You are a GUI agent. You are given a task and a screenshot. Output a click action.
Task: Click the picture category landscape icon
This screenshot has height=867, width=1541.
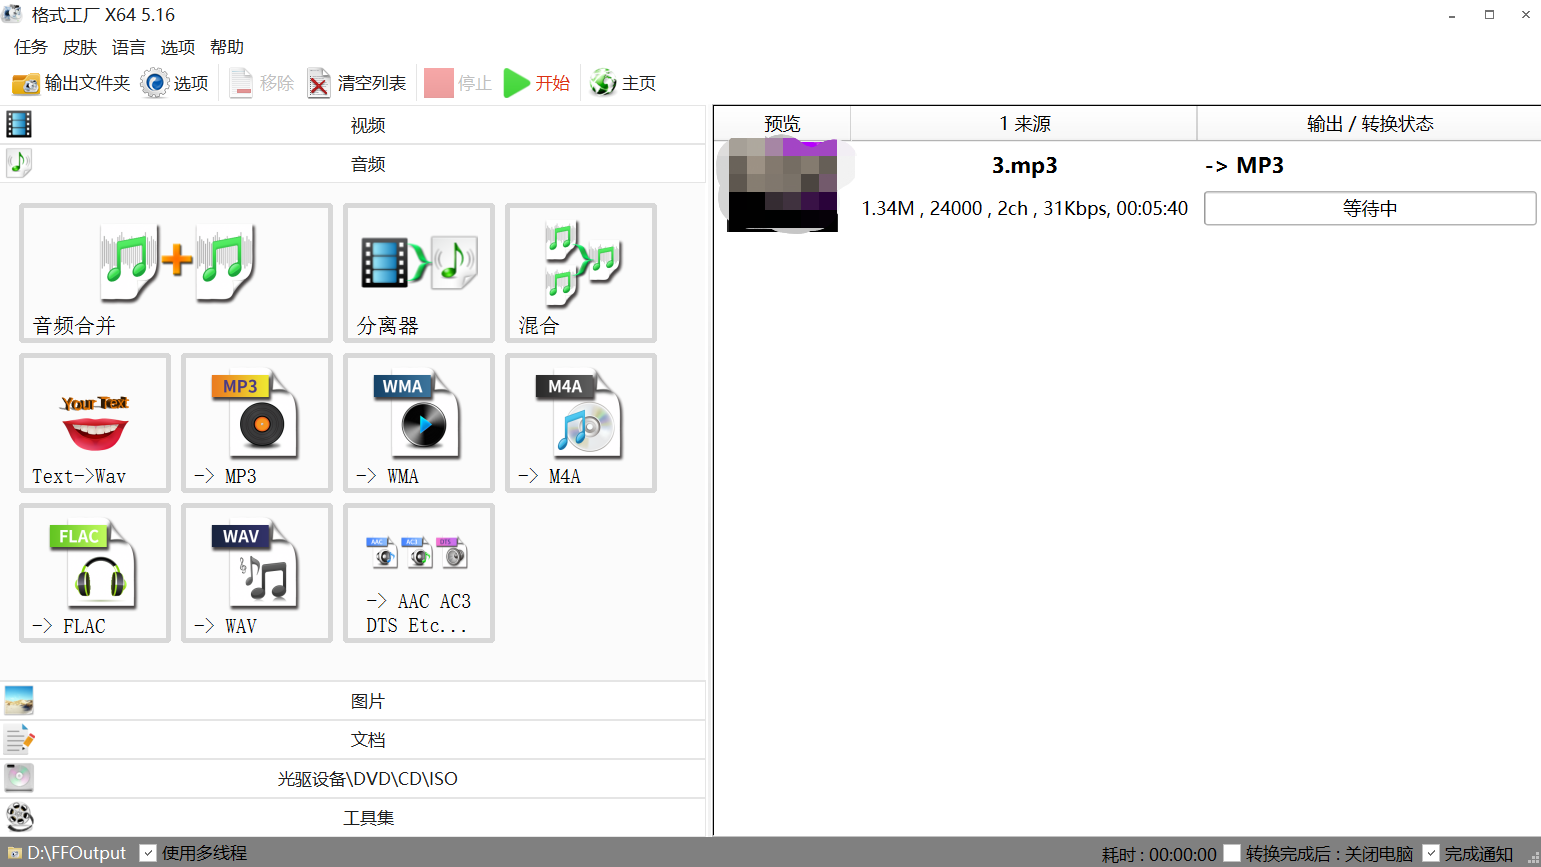(19, 700)
